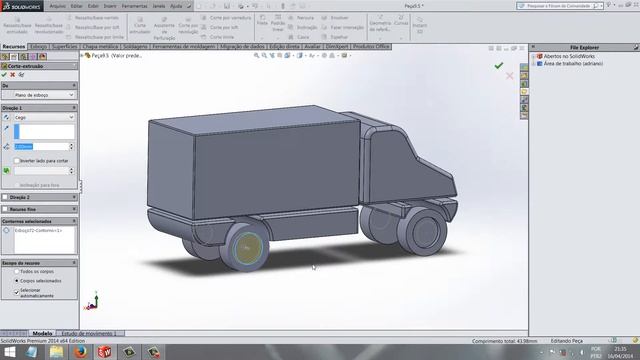This screenshot has height=360, width=640.
Task: Switch to the Esboço tab
Action: click(39, 47)
